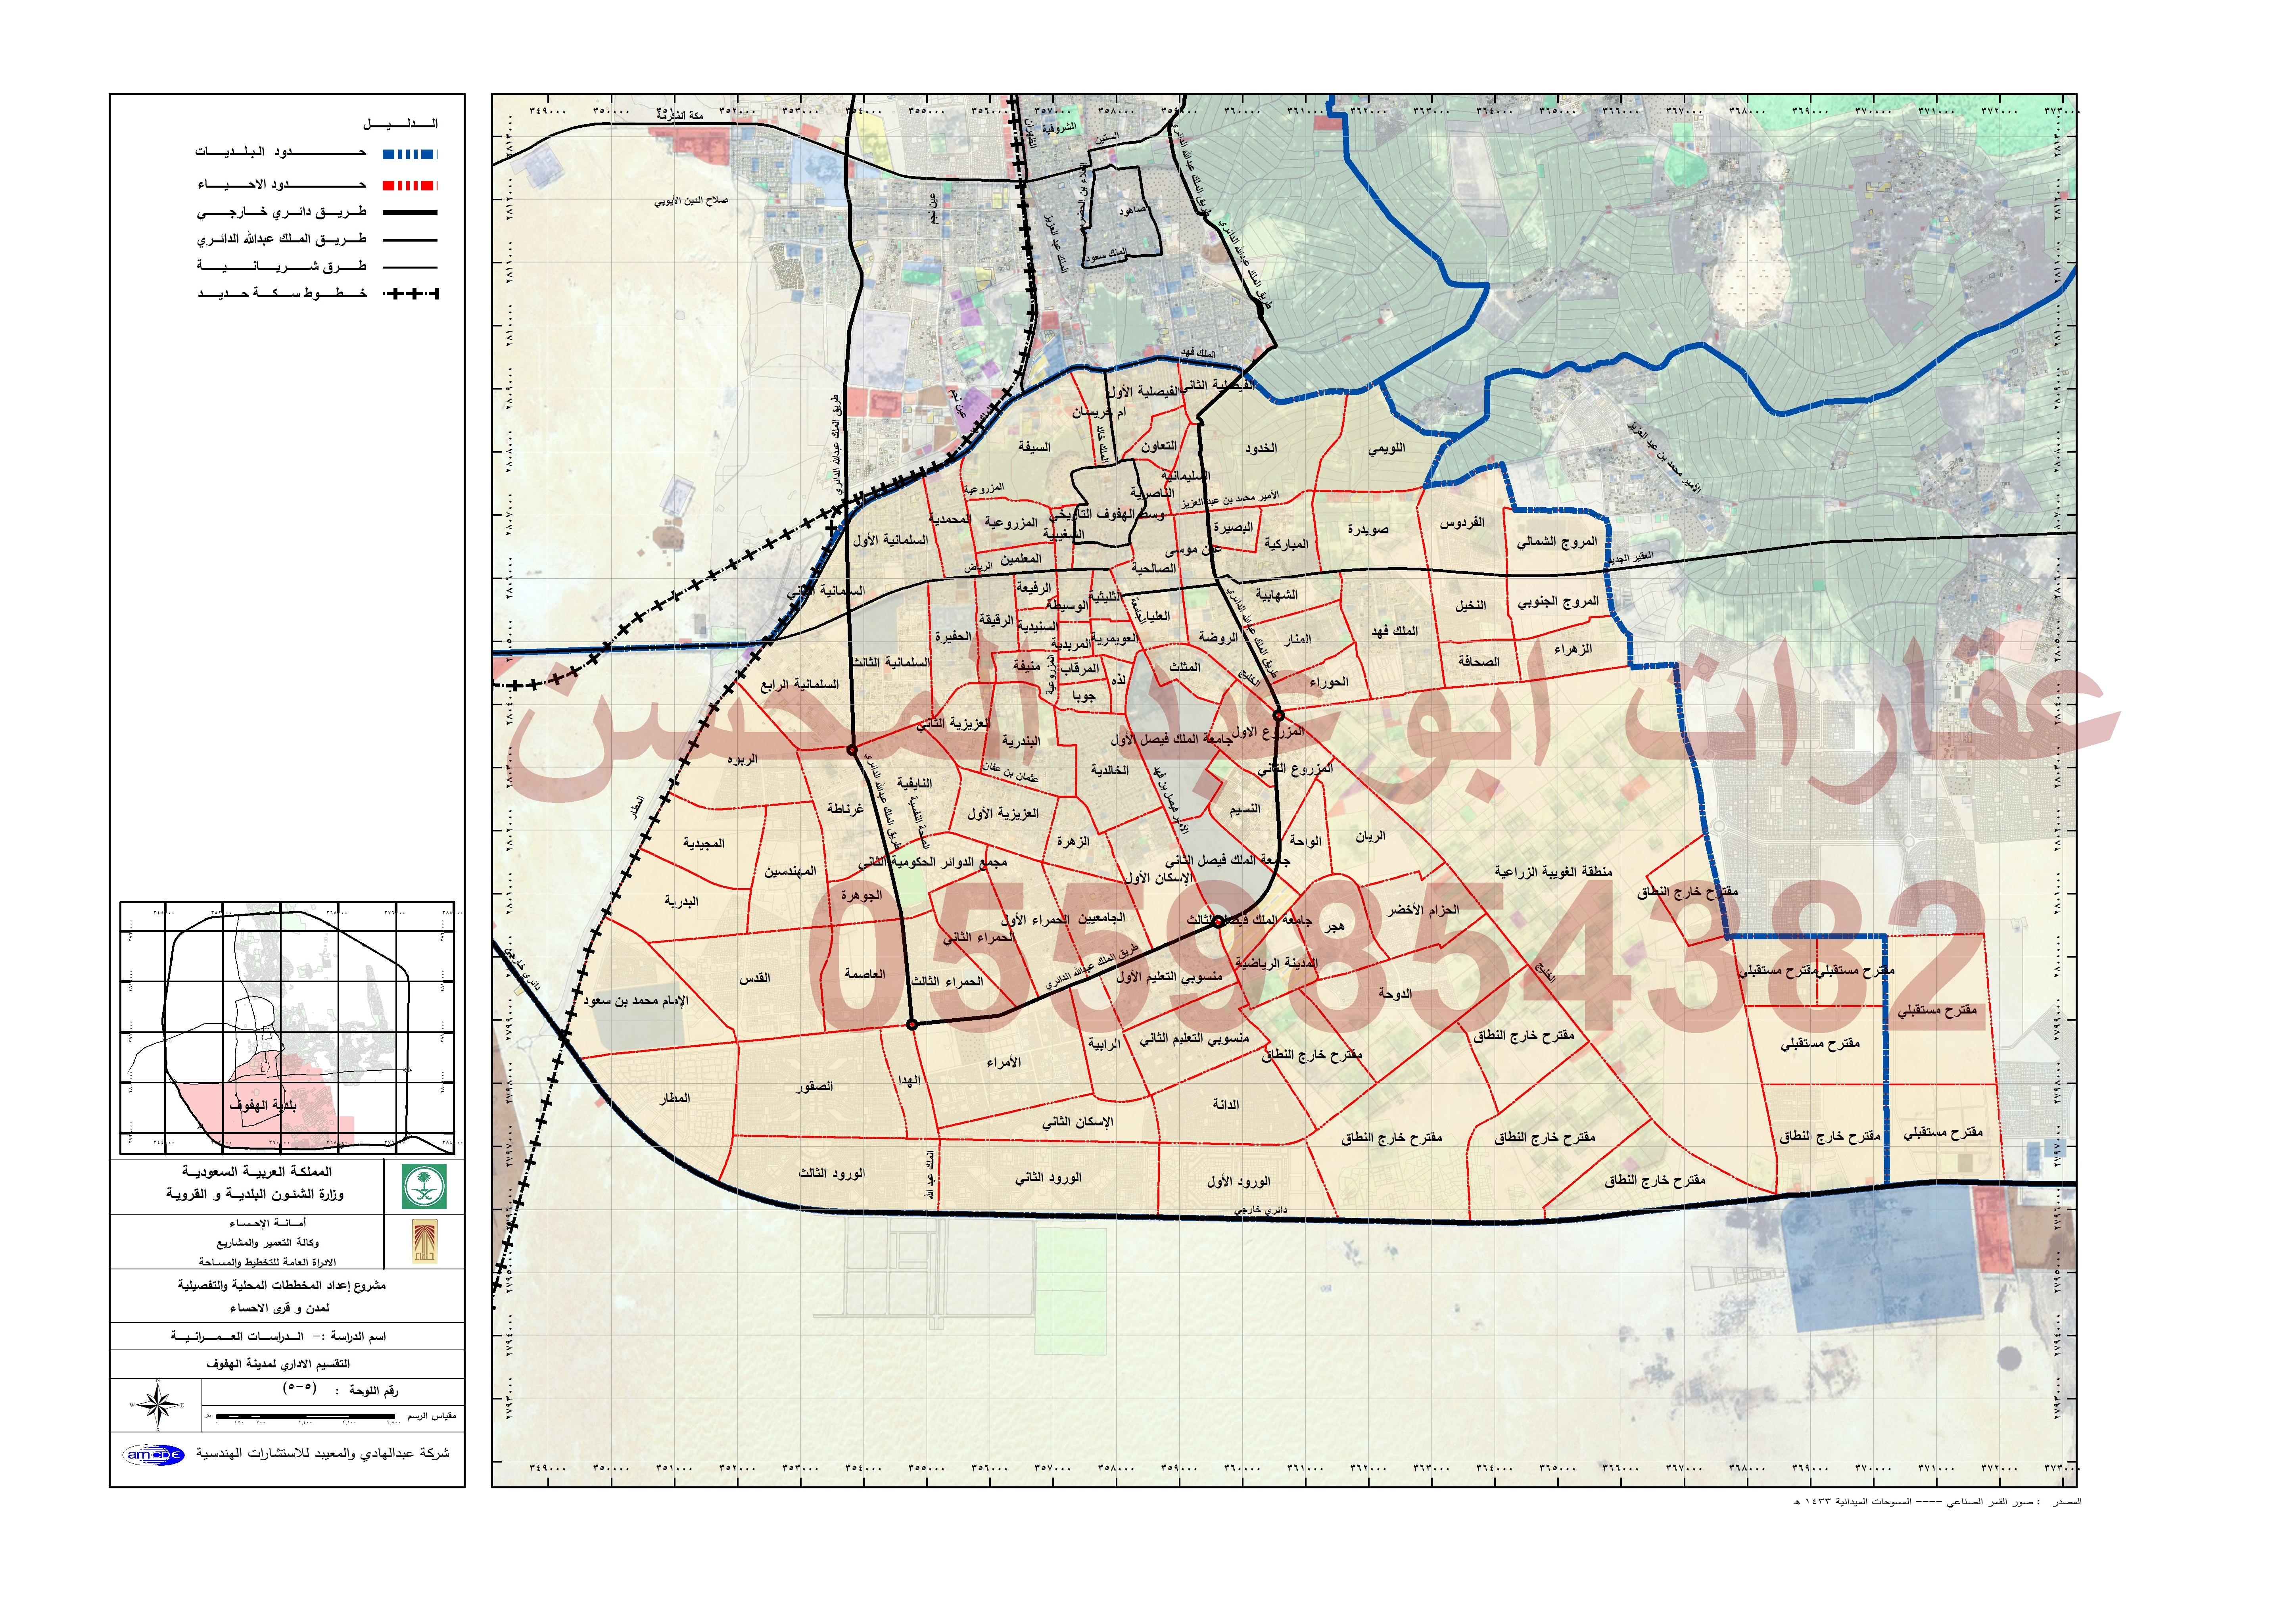Click the compass rose north arrow symbol
The height and width of the screenshot is (1624, 2295).
(158, 1405)
